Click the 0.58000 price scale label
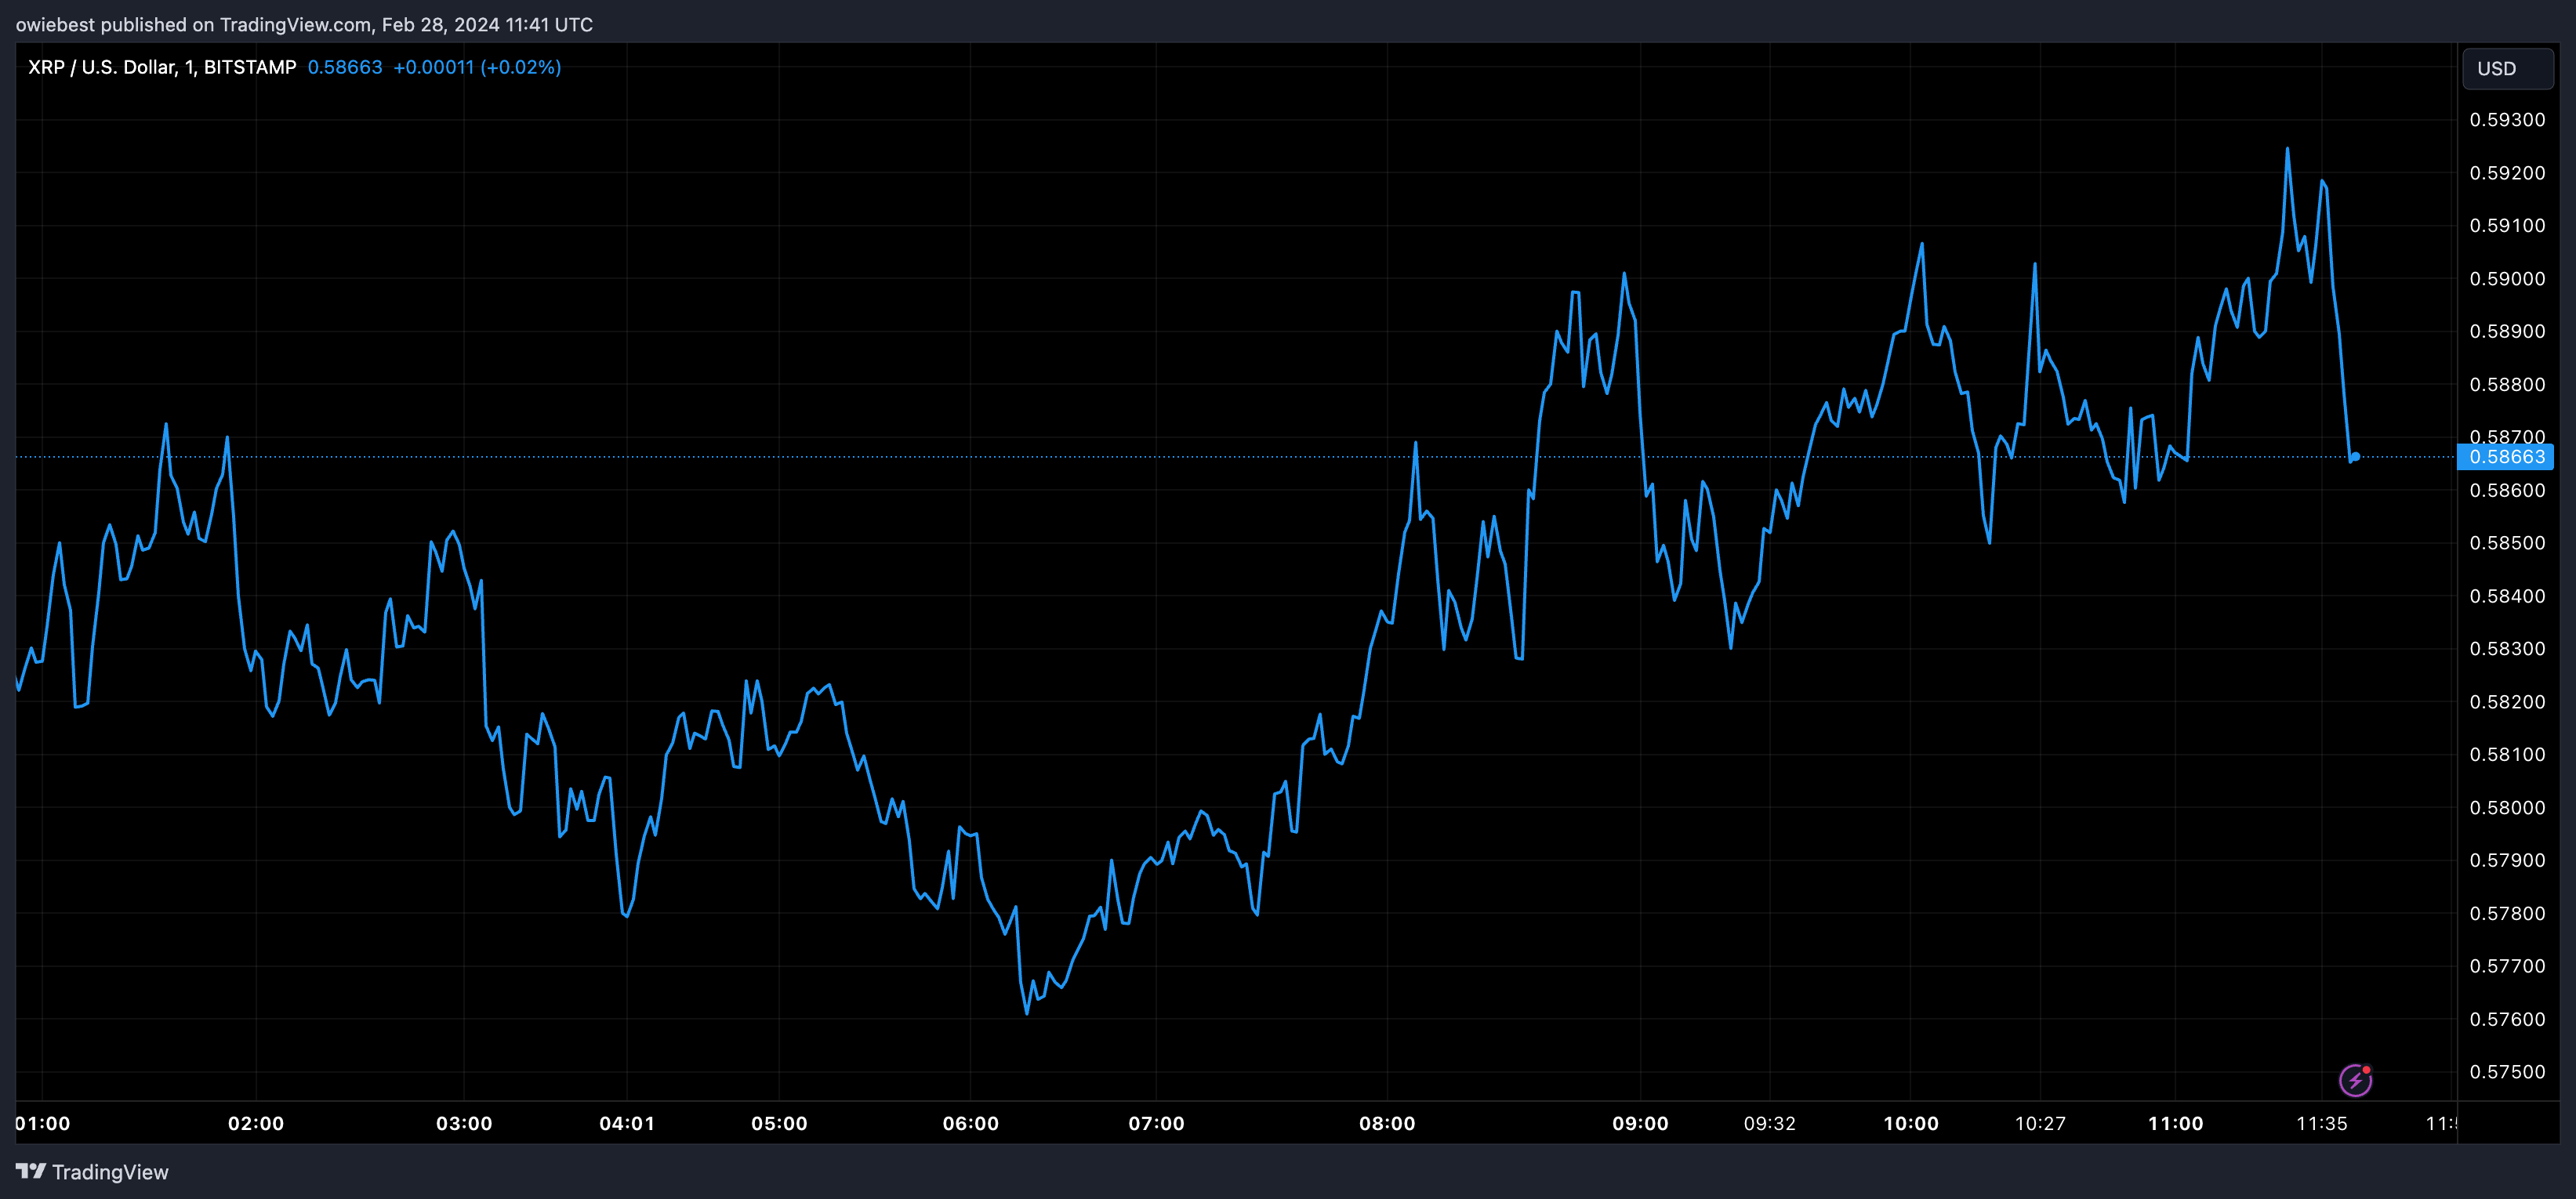Screen dimensions: 2576x1199 2506,808
